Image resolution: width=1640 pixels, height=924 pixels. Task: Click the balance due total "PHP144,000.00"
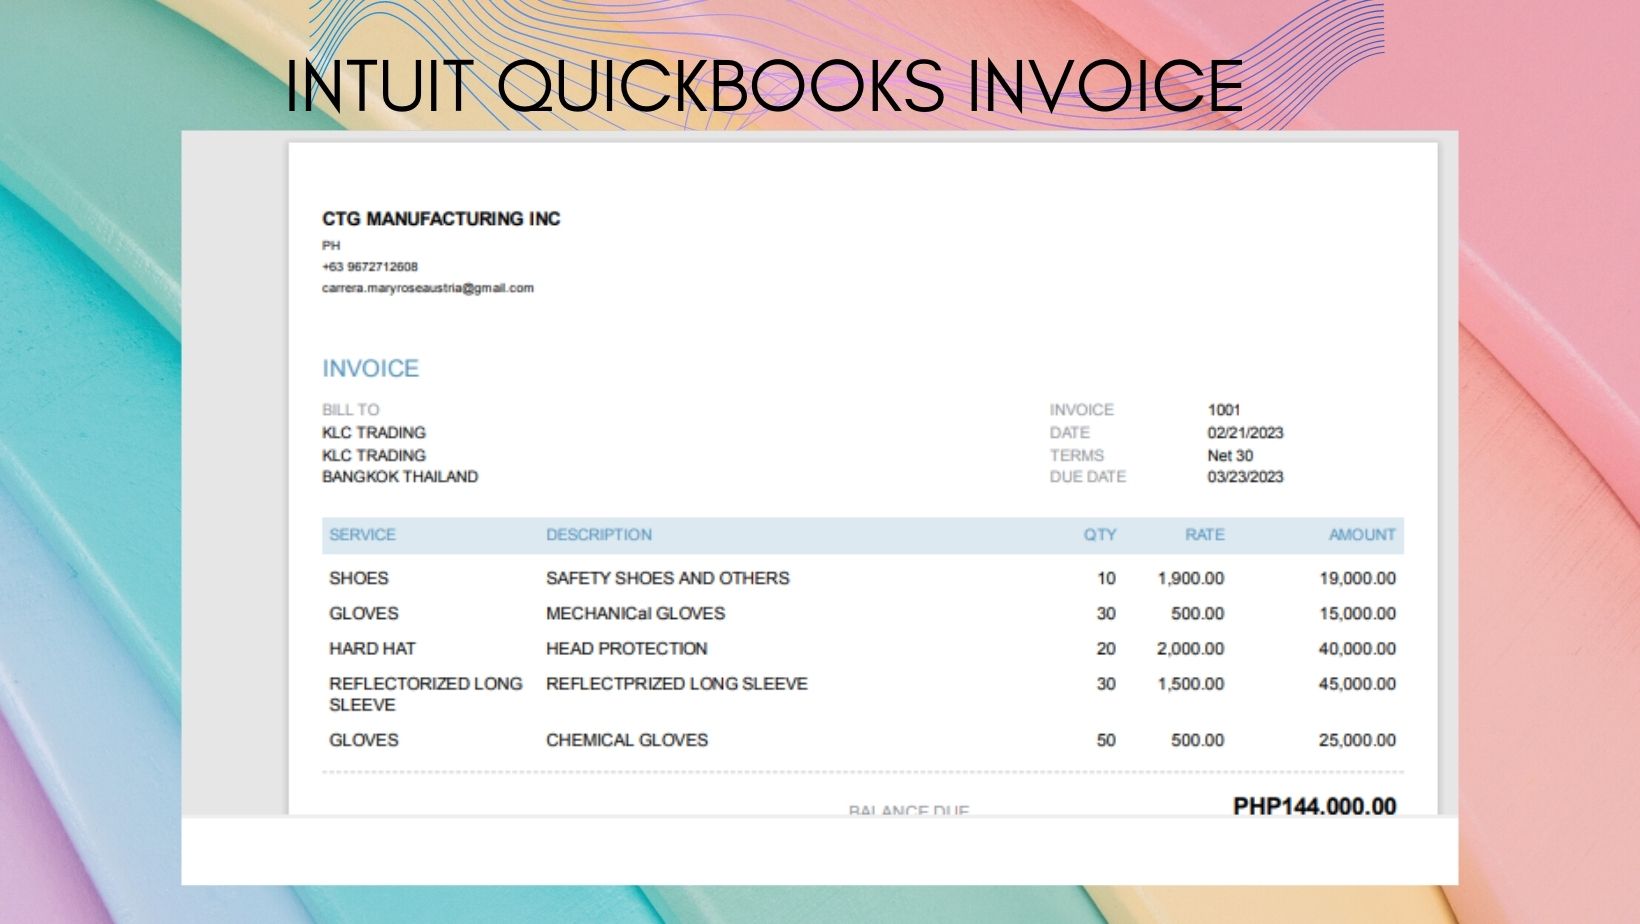[x=1315, y=806]
